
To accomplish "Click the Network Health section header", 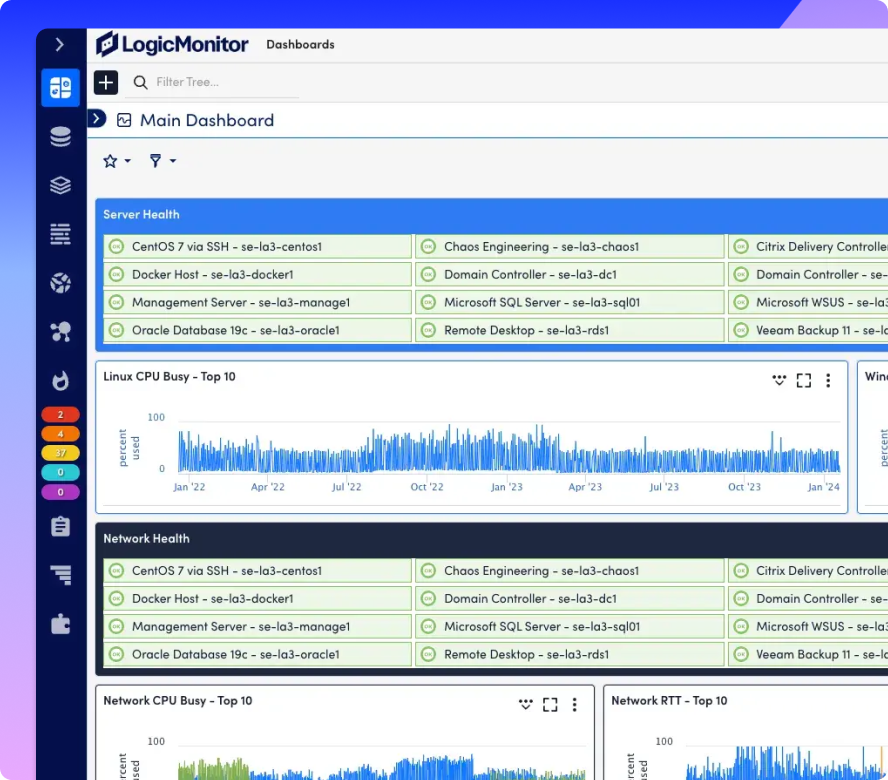I will (146, 539).
